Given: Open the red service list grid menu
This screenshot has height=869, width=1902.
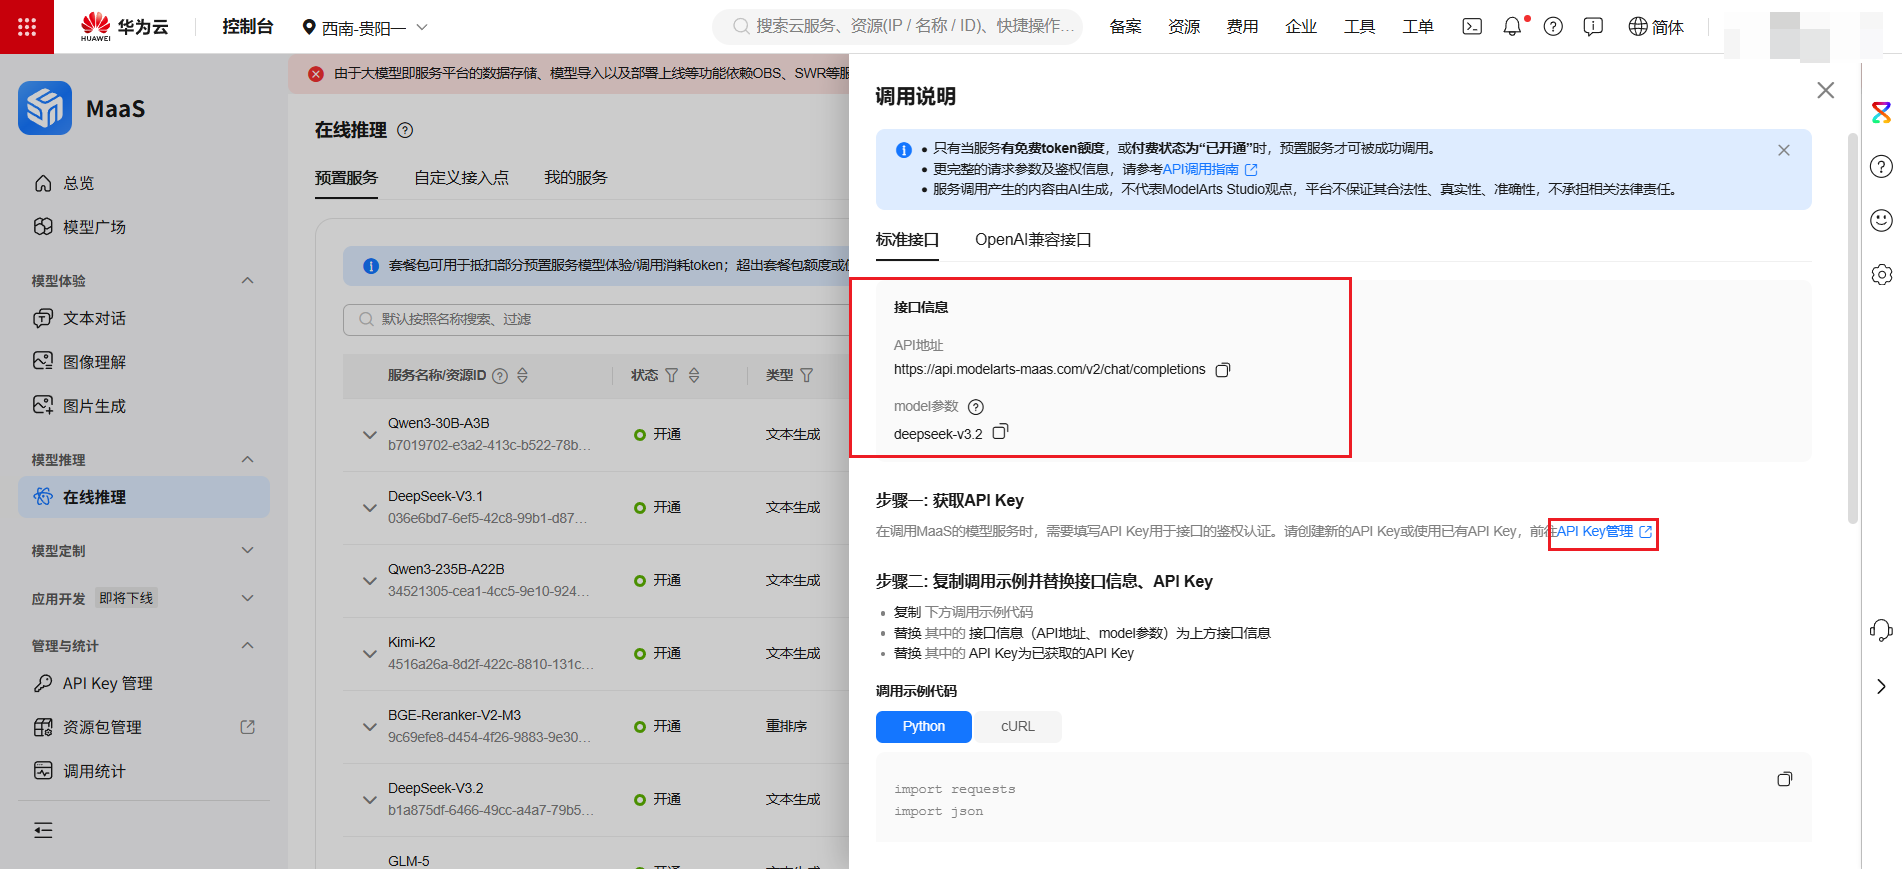Looking at the screenshot, I should click(x=27, y=27).
